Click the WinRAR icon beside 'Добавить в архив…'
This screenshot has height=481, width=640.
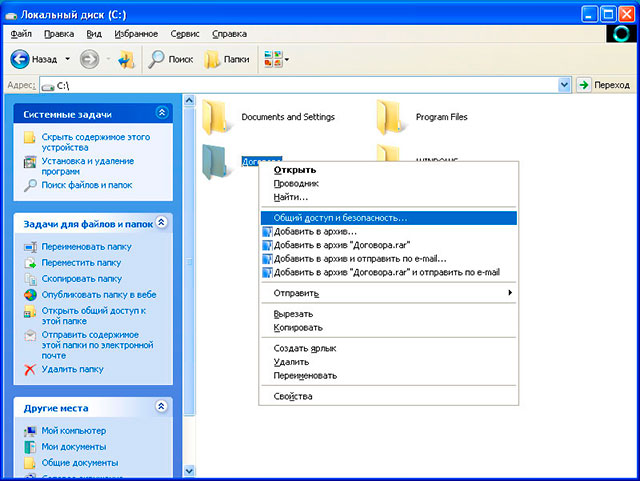267,232
